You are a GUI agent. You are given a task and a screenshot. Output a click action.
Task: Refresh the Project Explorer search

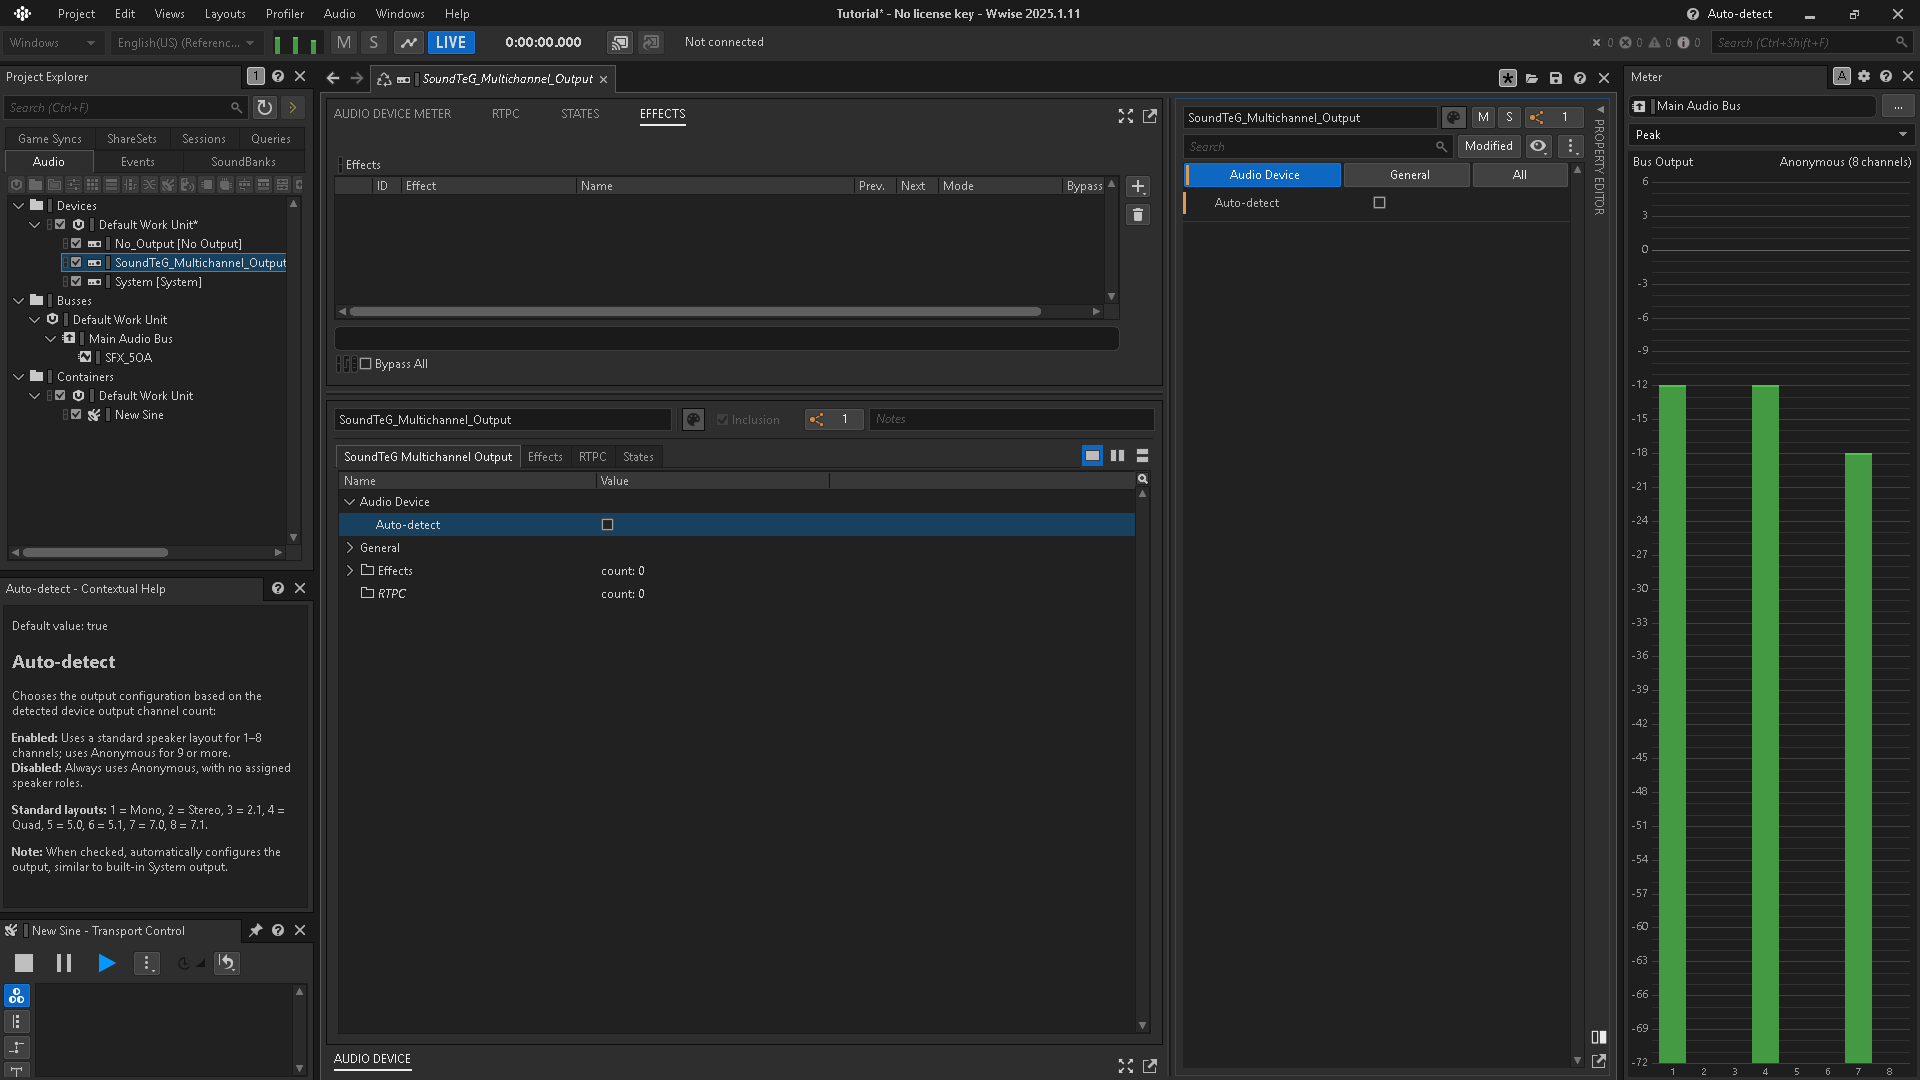[264, 107]
